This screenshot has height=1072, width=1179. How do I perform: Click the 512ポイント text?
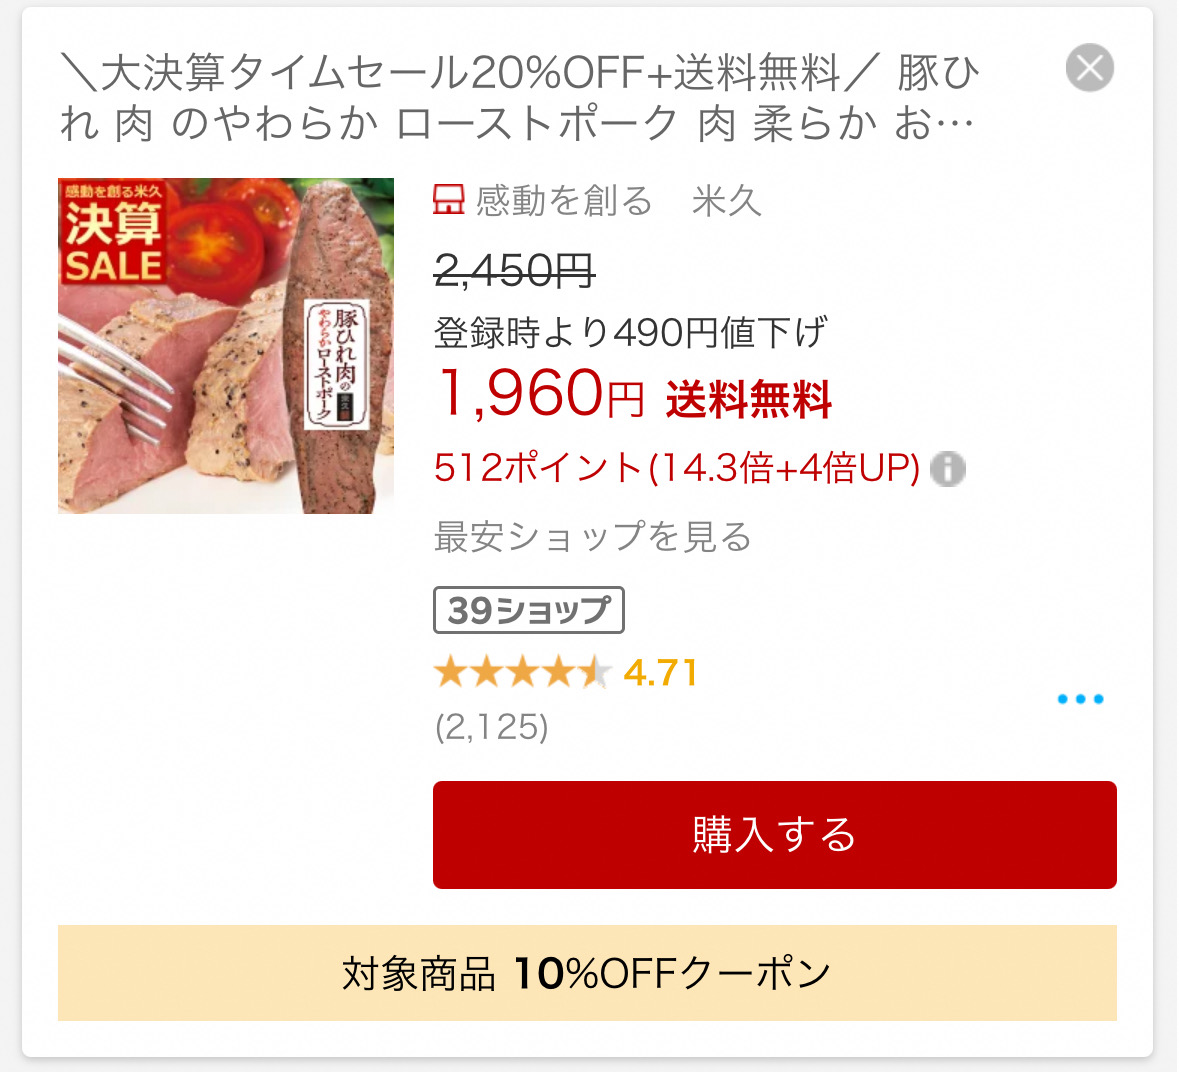537,468
